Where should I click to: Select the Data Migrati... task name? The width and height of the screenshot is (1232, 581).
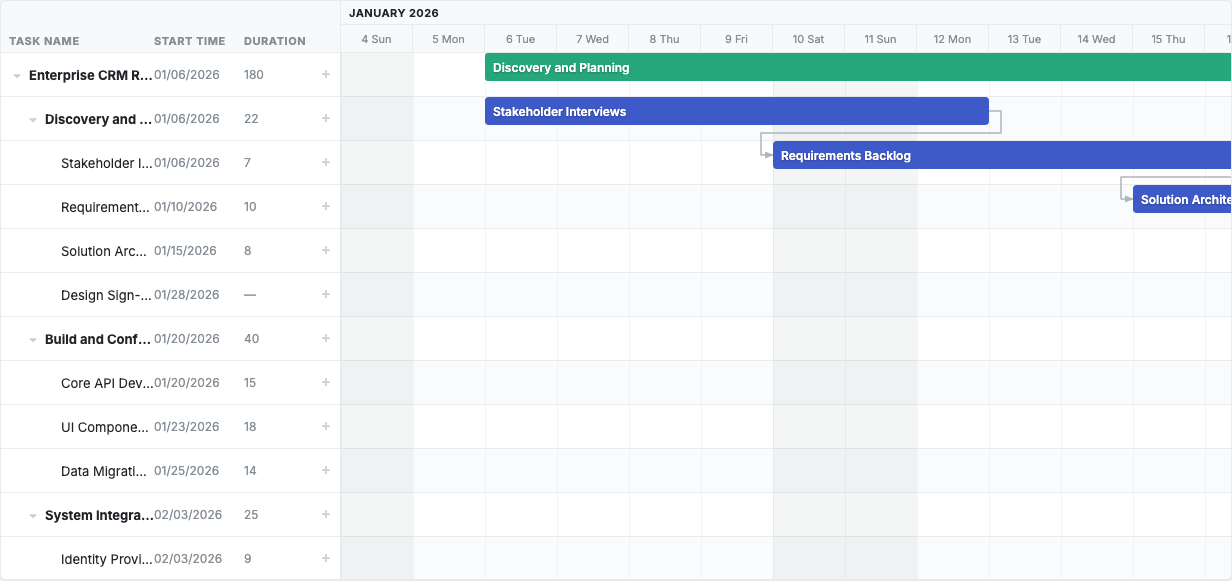(x=105, y=471)
